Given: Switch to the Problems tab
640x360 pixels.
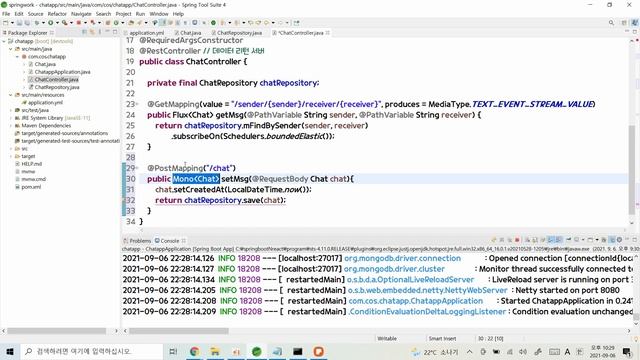Looking at the screenshot, I should (x=137, y=241).
